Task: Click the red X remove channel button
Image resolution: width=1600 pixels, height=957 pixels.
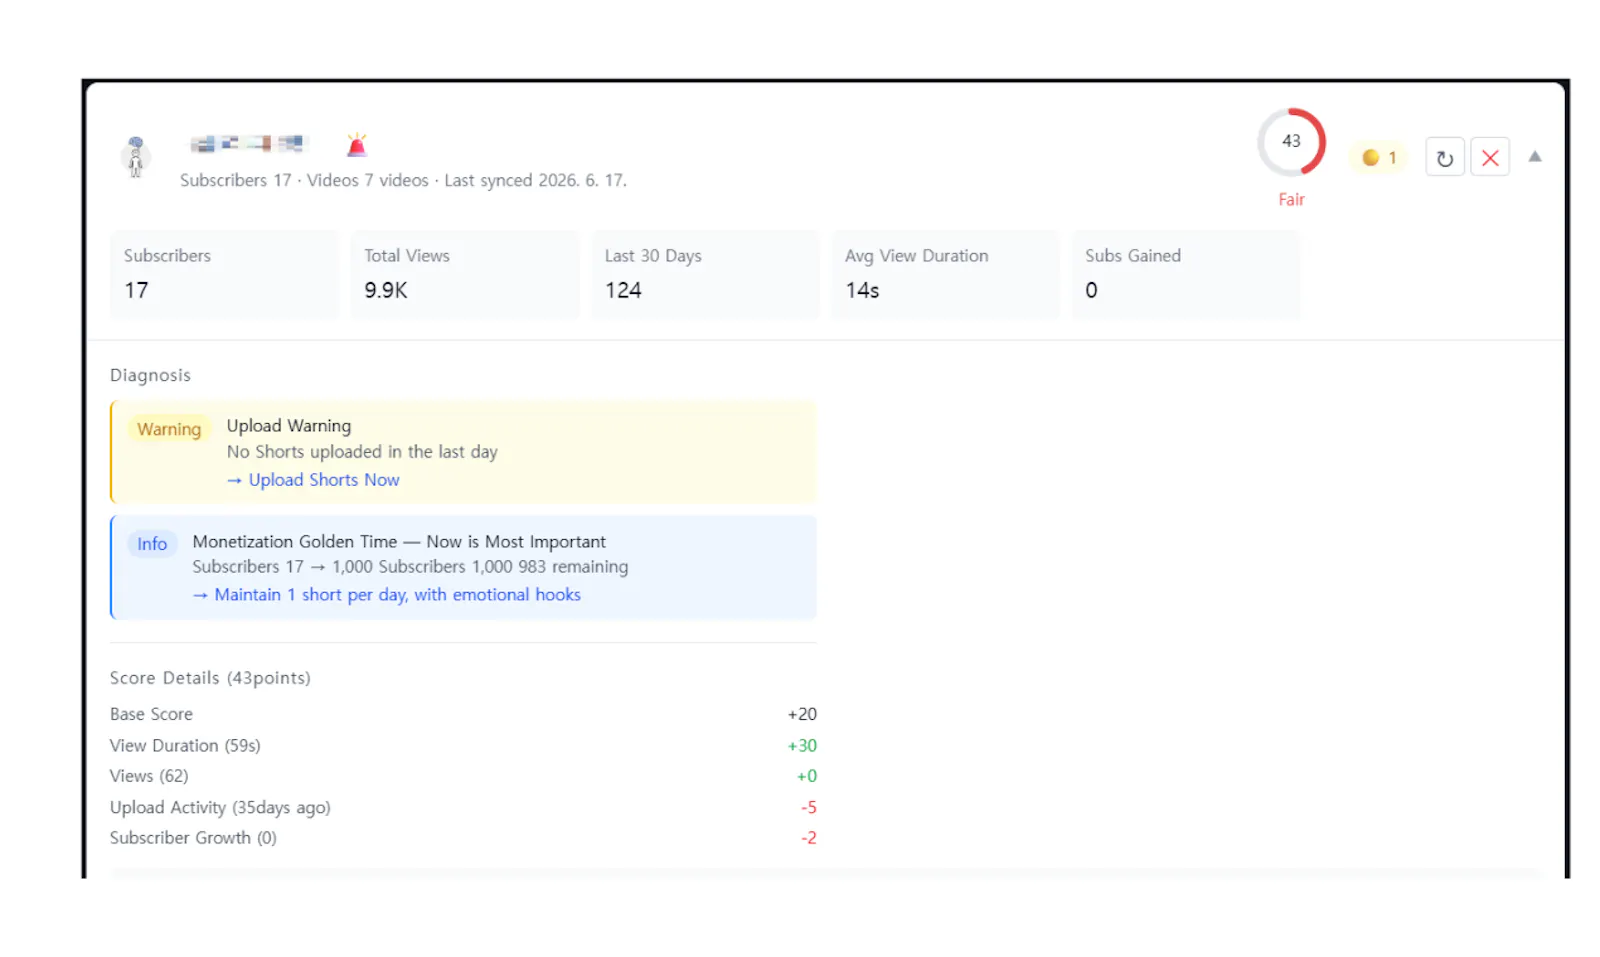Action: pos(1489,158)
